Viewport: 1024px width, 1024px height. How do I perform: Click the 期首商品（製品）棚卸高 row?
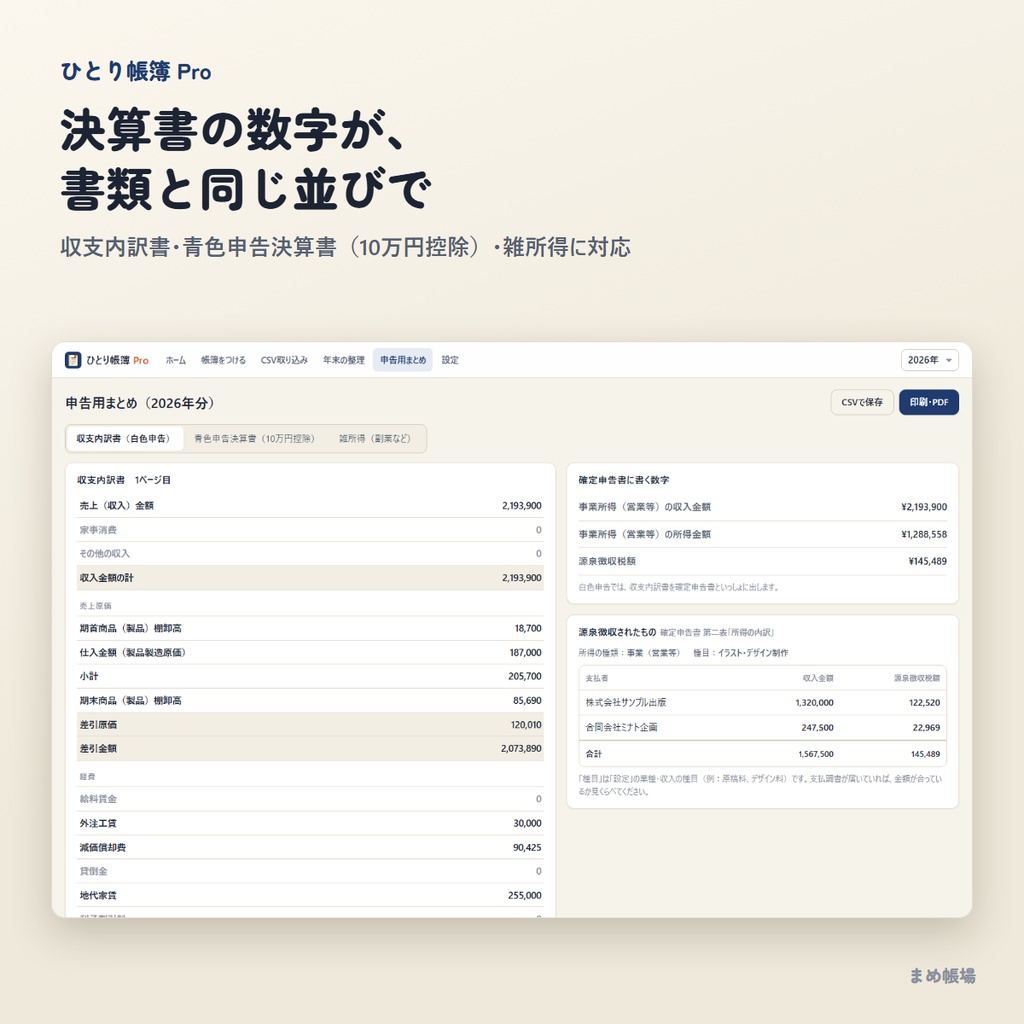[x=310, y=628]
